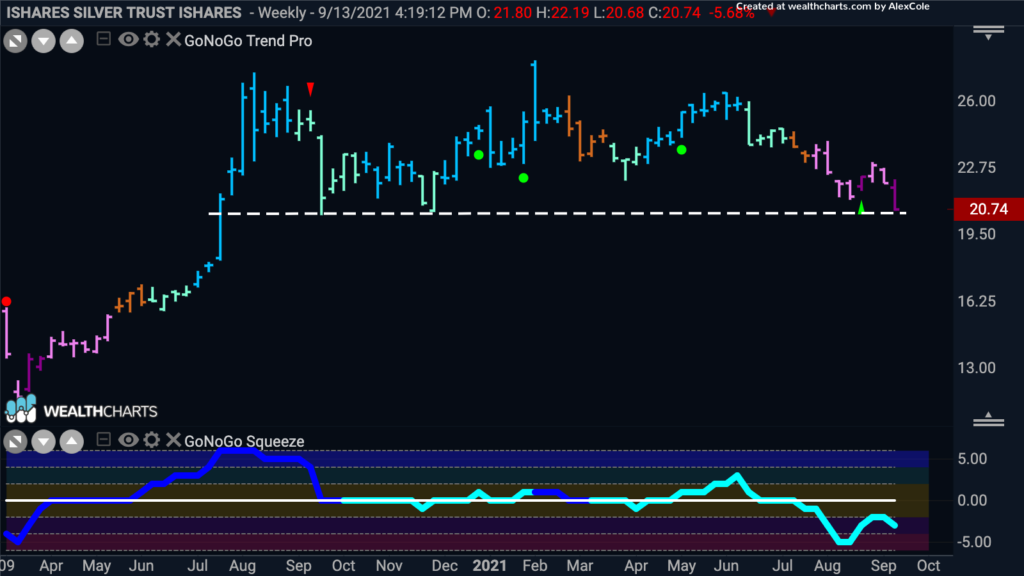Open GoNoGo Squeeze settings gear
Screen dimensions: 1024x576
pos(152,440)
